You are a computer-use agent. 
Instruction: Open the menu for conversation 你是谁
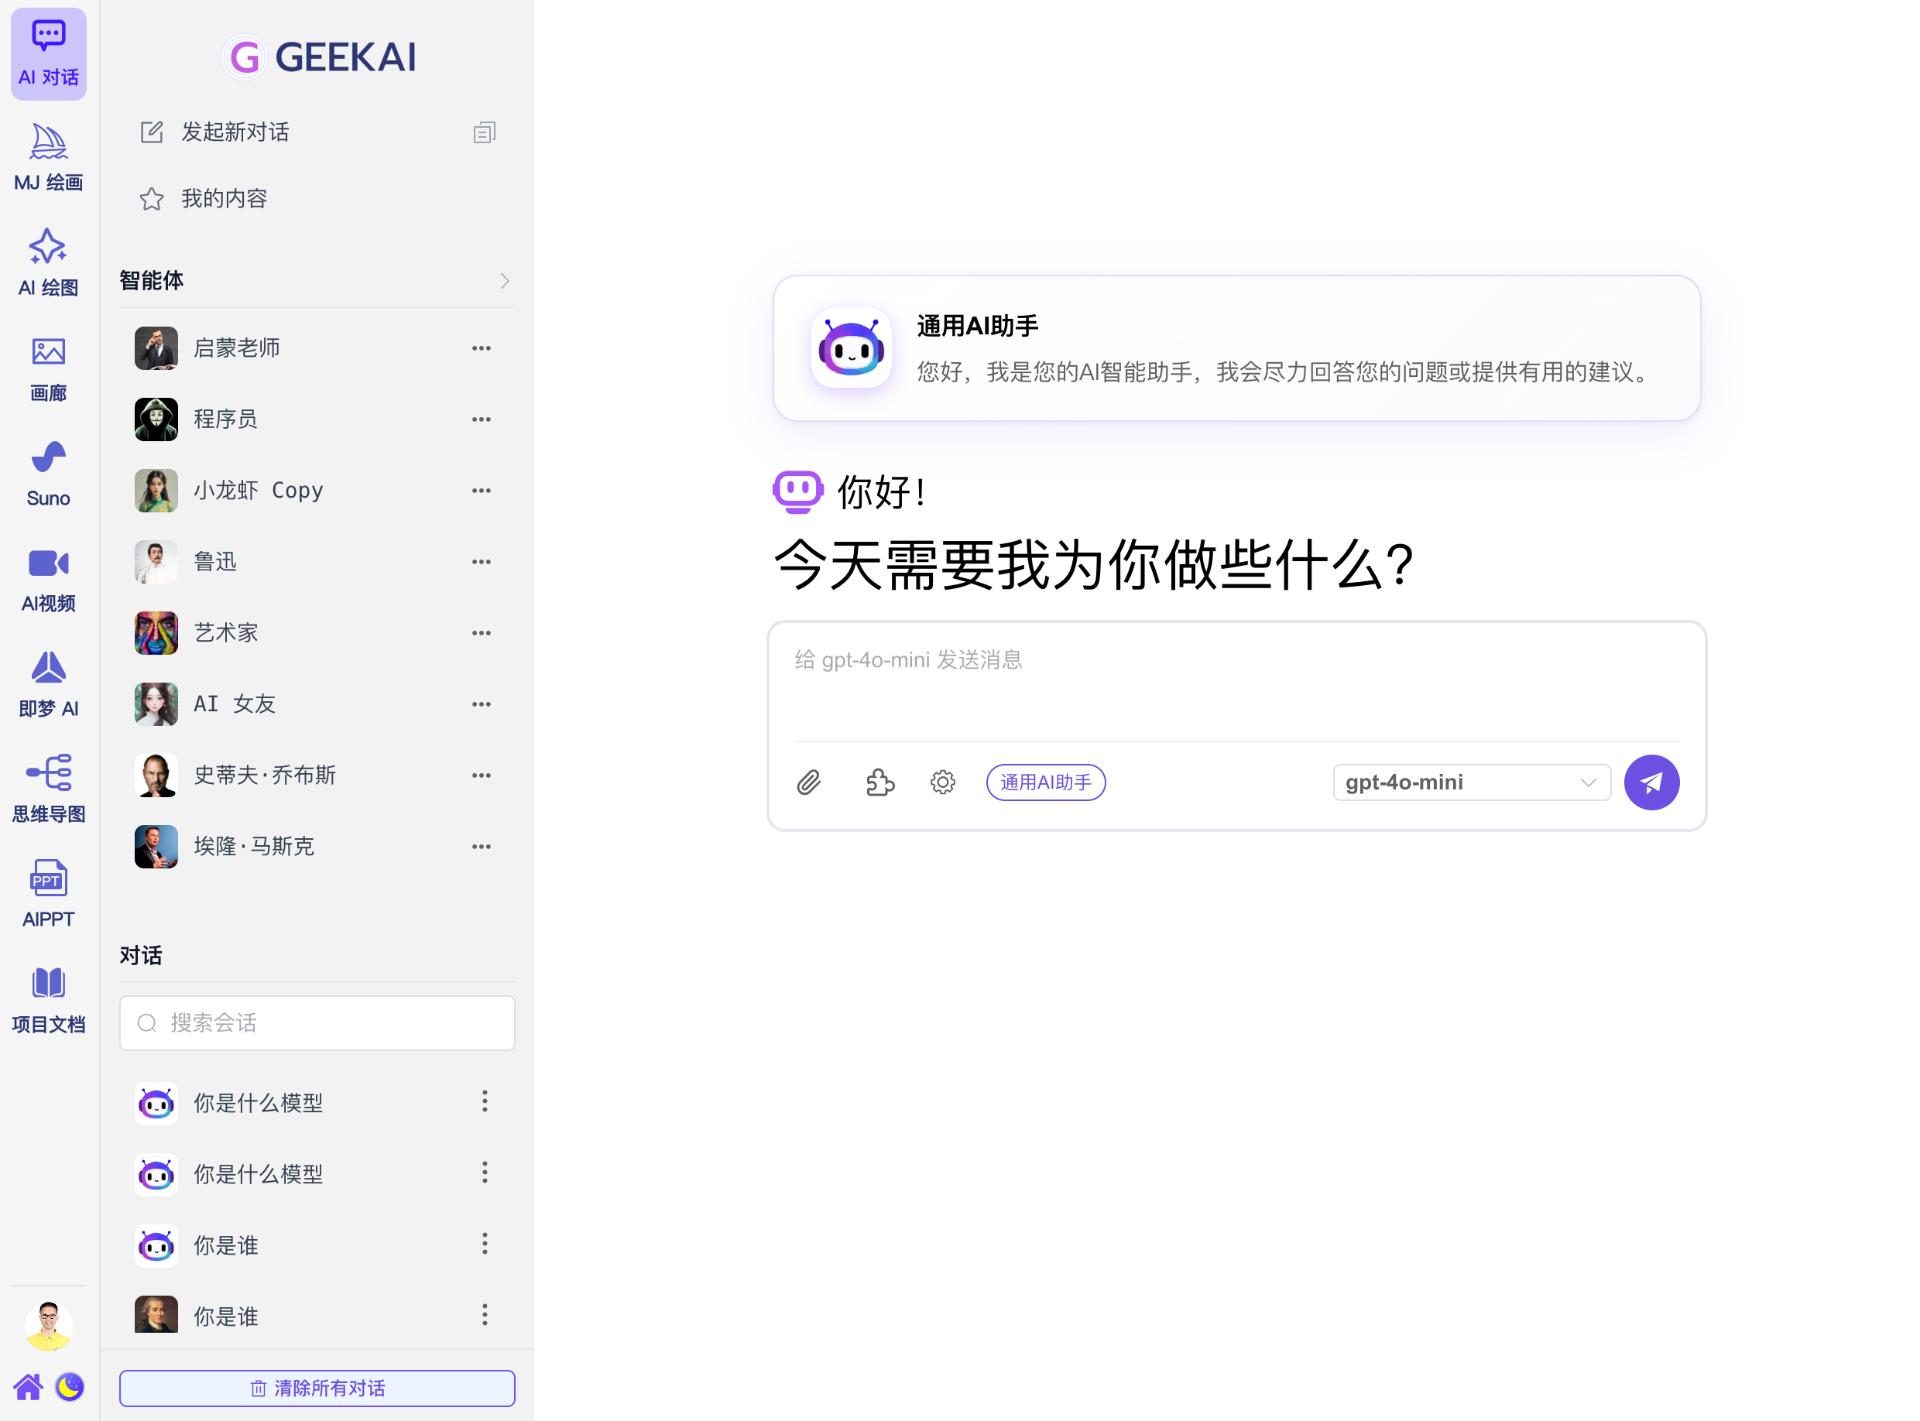tap(485, 1243)
